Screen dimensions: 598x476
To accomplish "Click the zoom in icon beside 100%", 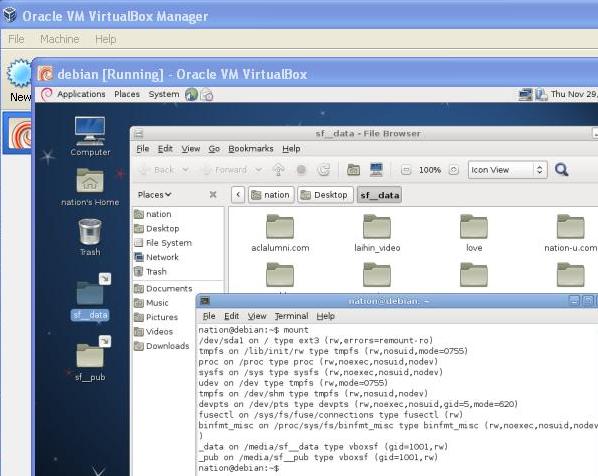I will tap(453, 170).
